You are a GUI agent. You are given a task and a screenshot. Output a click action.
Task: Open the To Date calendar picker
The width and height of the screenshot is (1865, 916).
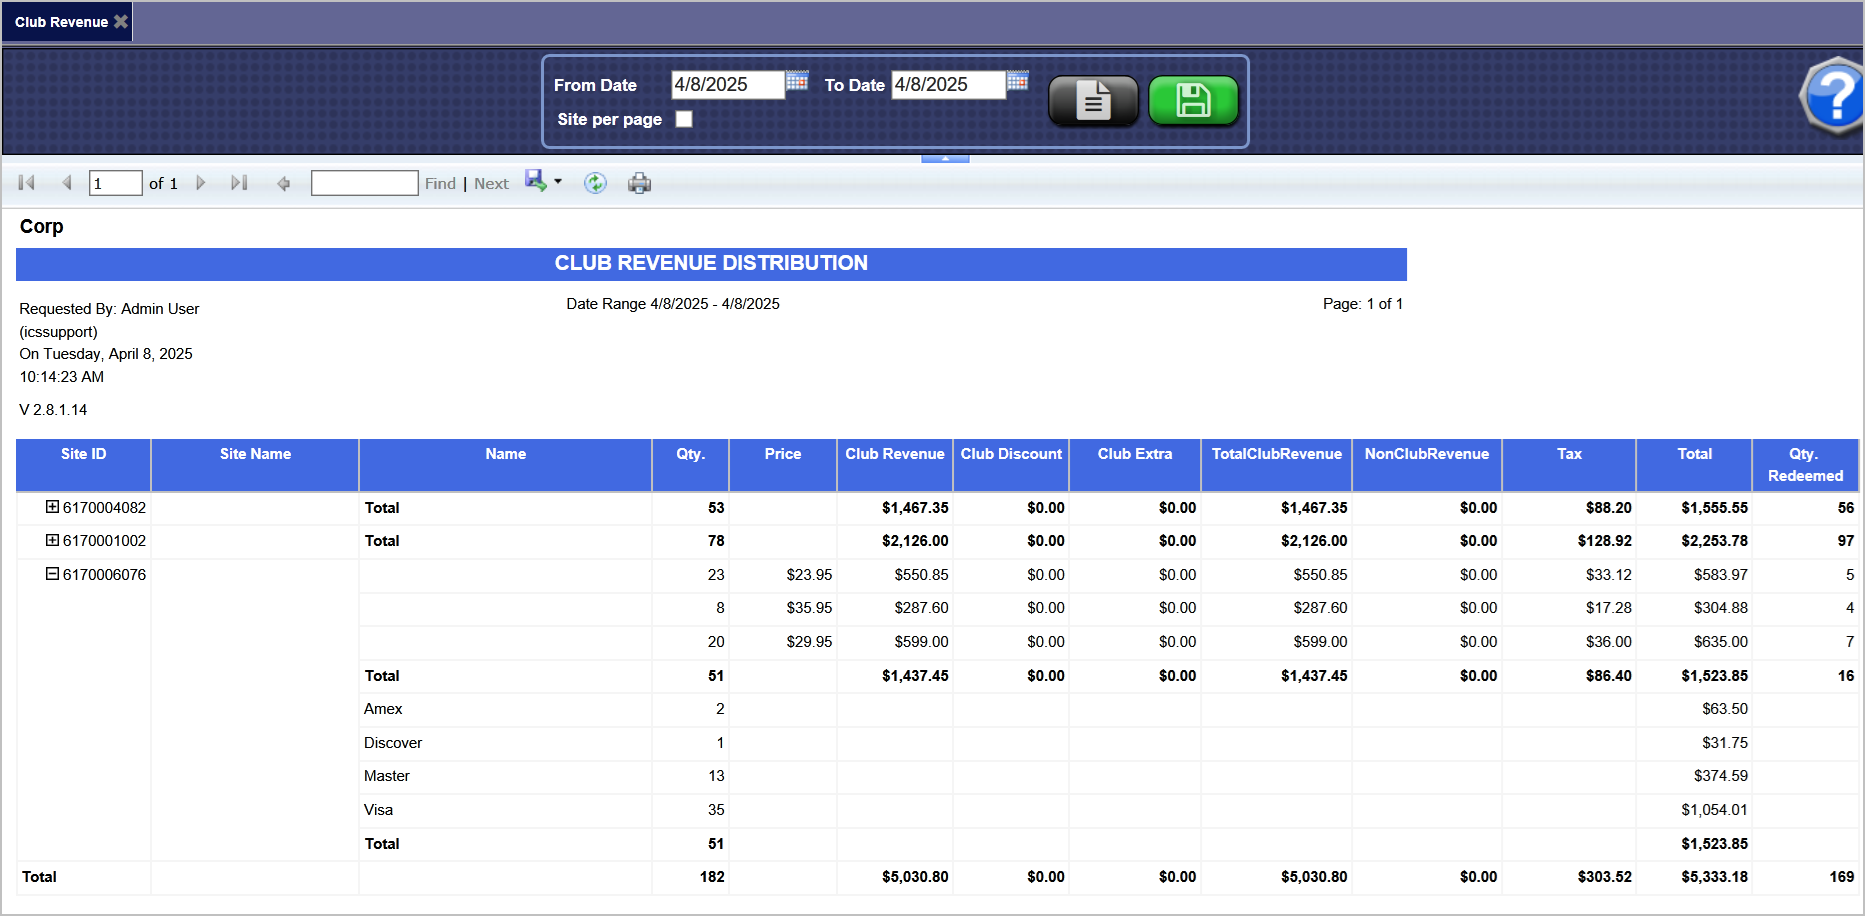click(x=1017, y=81)
